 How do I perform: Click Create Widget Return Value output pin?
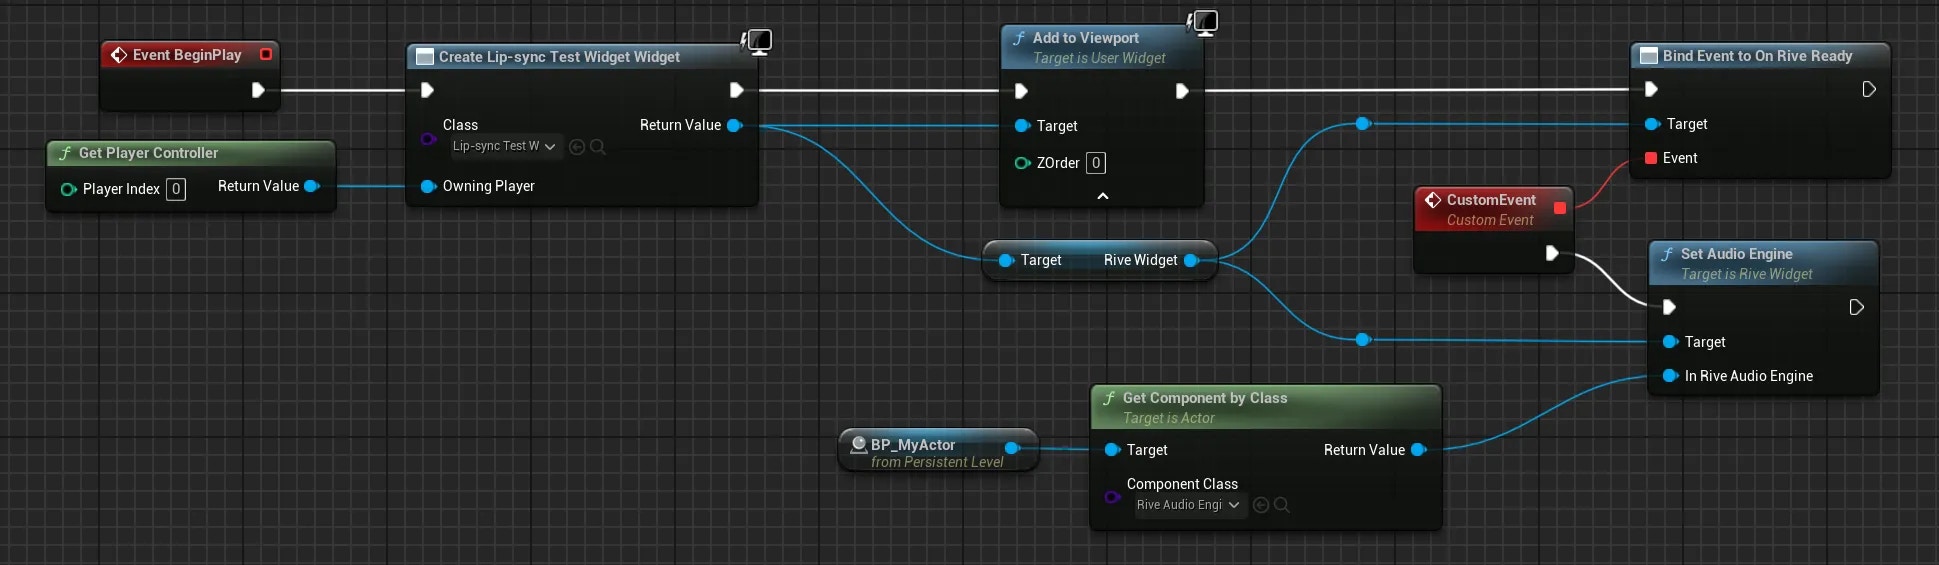tap(735, 125)
